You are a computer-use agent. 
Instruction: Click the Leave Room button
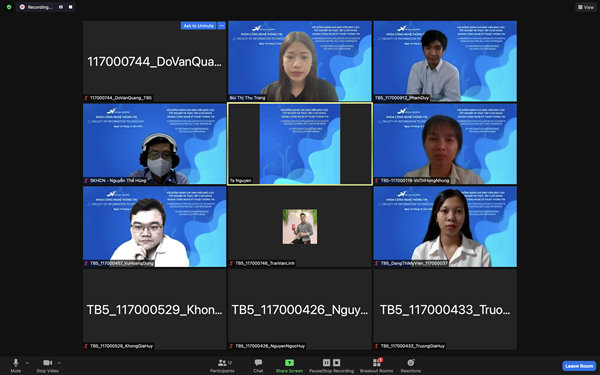pyautogui.click(x=579, y=366)
